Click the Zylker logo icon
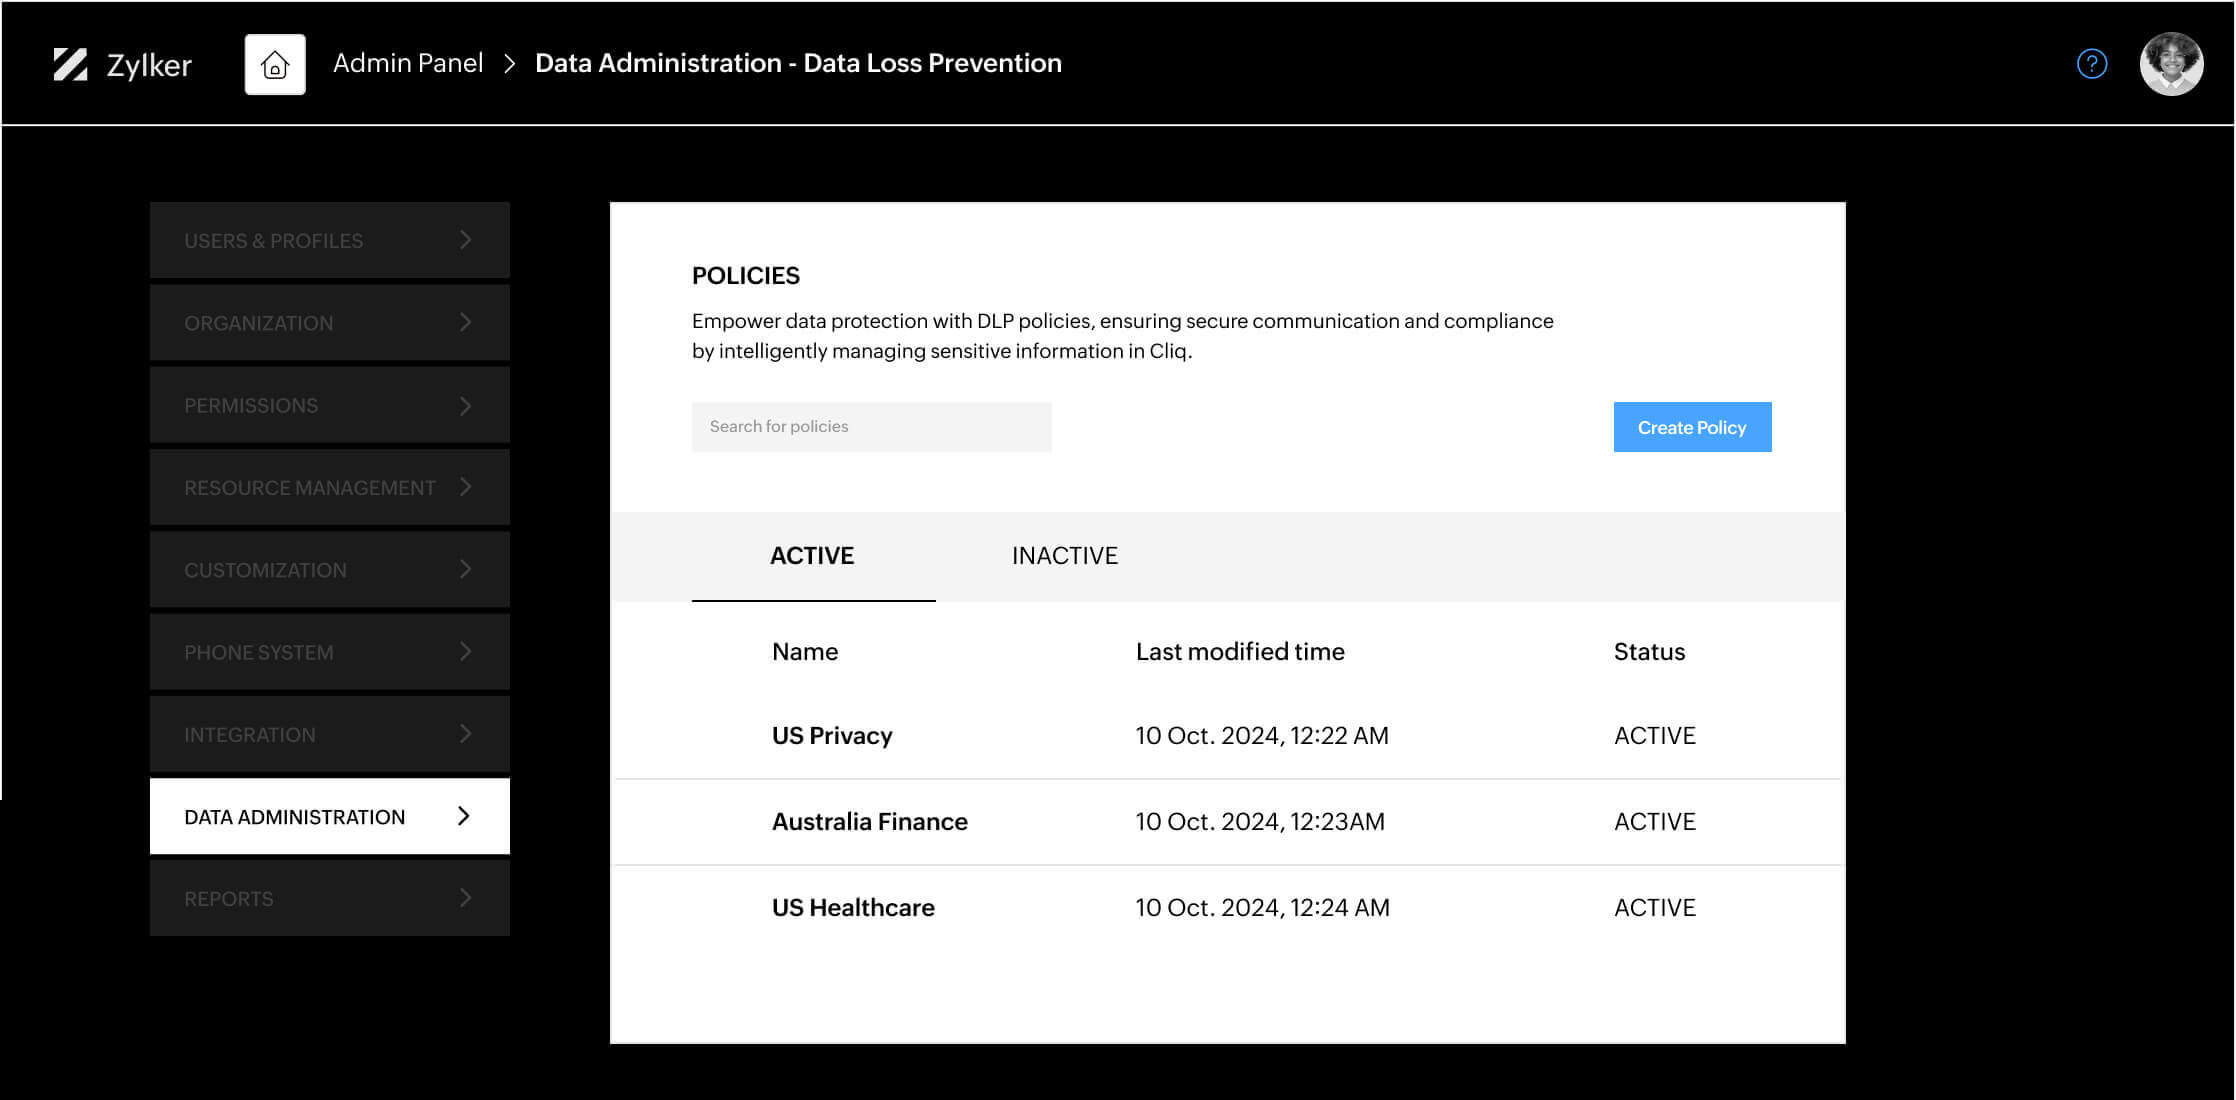The height and width of the screenshot is (1100, 2236). [70, 64]
